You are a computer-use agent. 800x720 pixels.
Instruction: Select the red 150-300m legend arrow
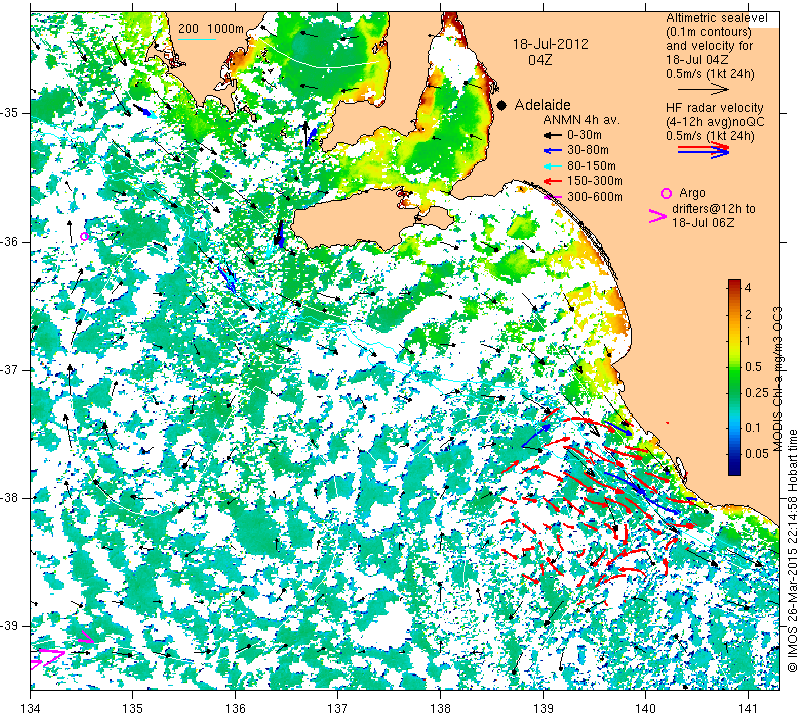coord(552,181)
